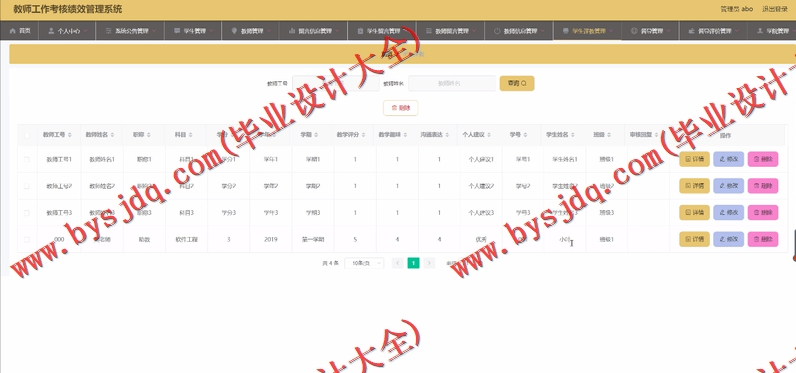Sort table by 审核回复 column
The height and width of the screenshot is (373, 796).
point(656,135)
